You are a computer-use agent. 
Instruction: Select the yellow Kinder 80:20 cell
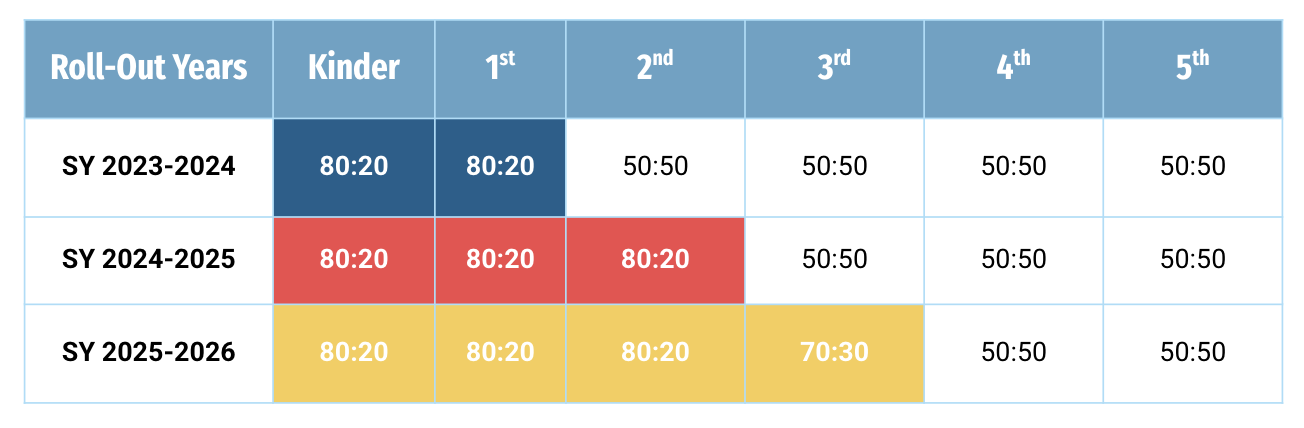pyautogui.click(x=353, y=353)
